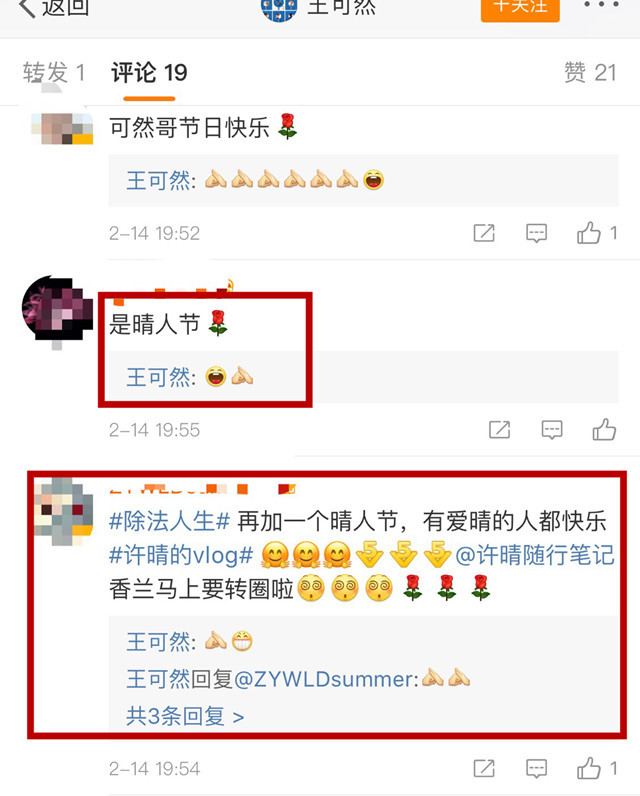This screenshot has width=640, height=796.
Task: Open the #许晴的vlog# hashtag
Action: (181, 555)
